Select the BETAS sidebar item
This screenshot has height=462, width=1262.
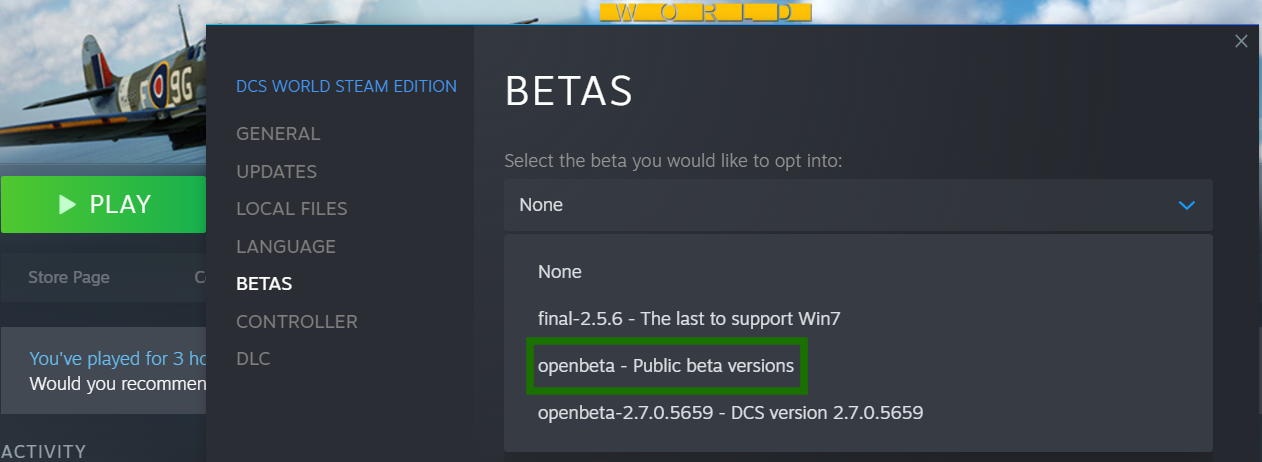tap(264, 284)
